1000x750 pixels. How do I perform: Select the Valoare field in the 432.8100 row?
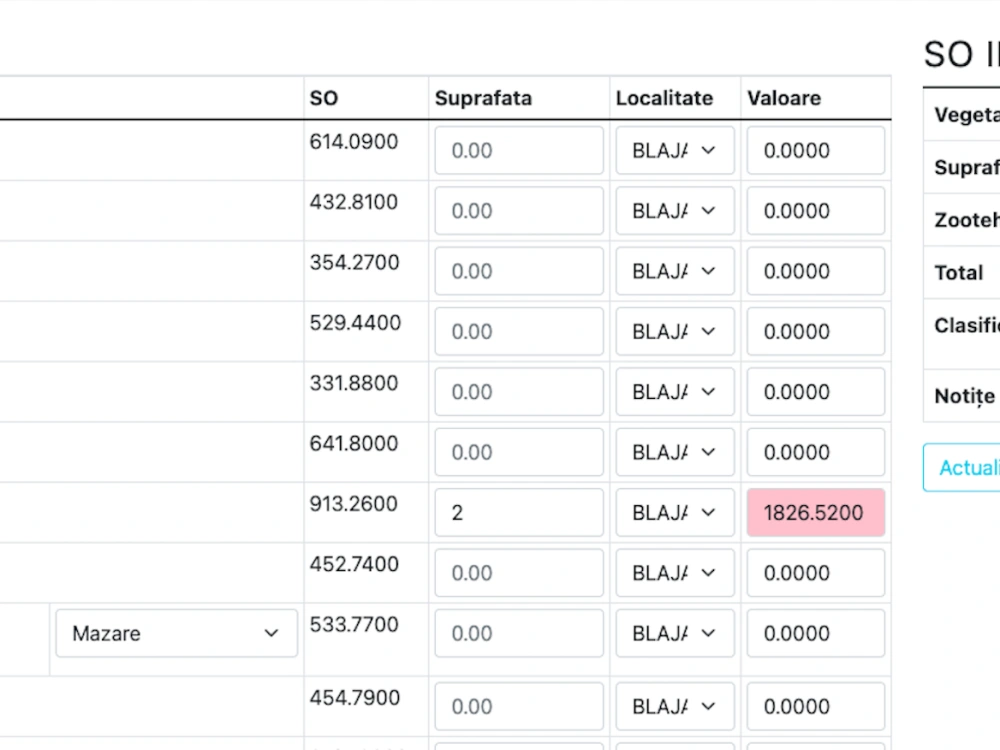tap(815, 211)
